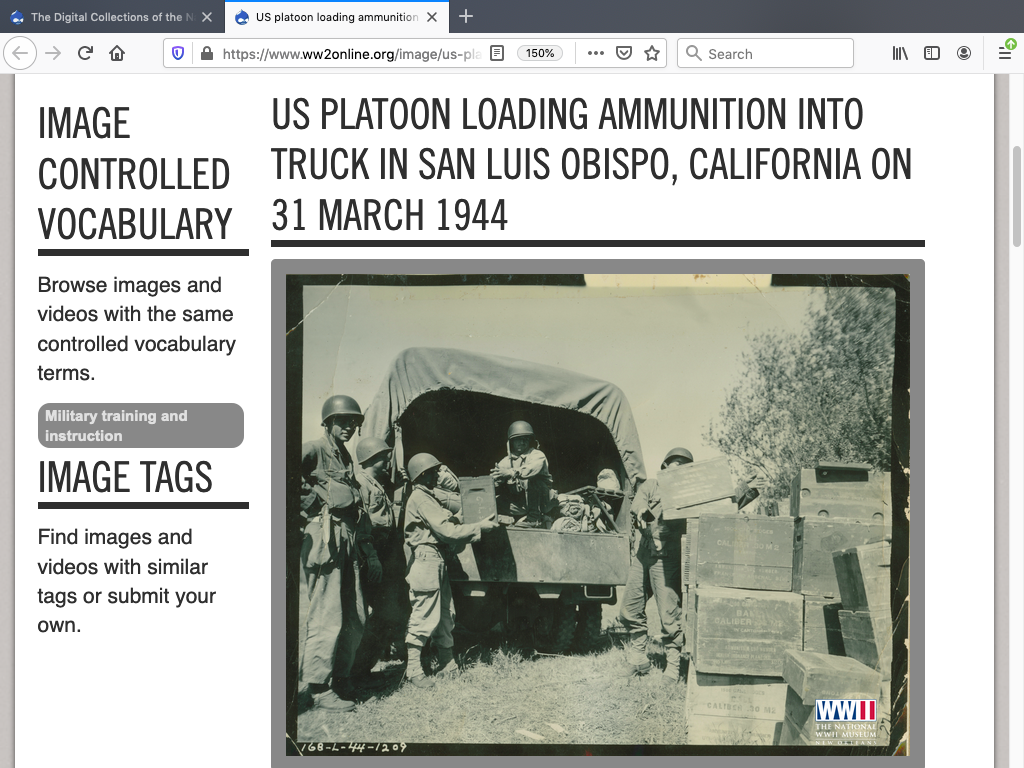This screenshot has width=1024, height=768.
Task: Click the vertical page scrollbar thumb
Action: [x=1017, y=196]
